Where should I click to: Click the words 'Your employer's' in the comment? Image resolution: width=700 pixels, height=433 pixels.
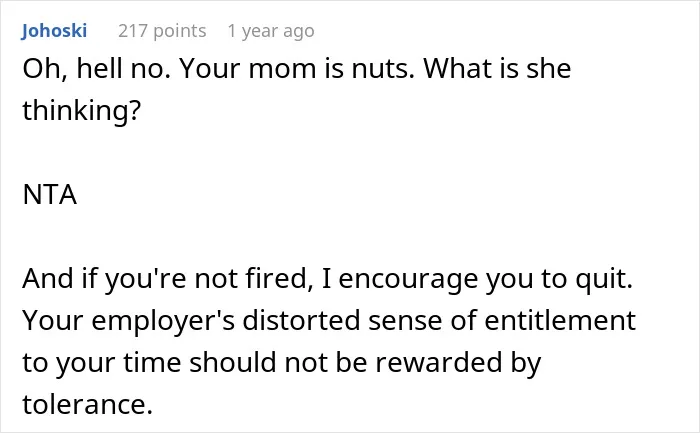click(129, 321)
